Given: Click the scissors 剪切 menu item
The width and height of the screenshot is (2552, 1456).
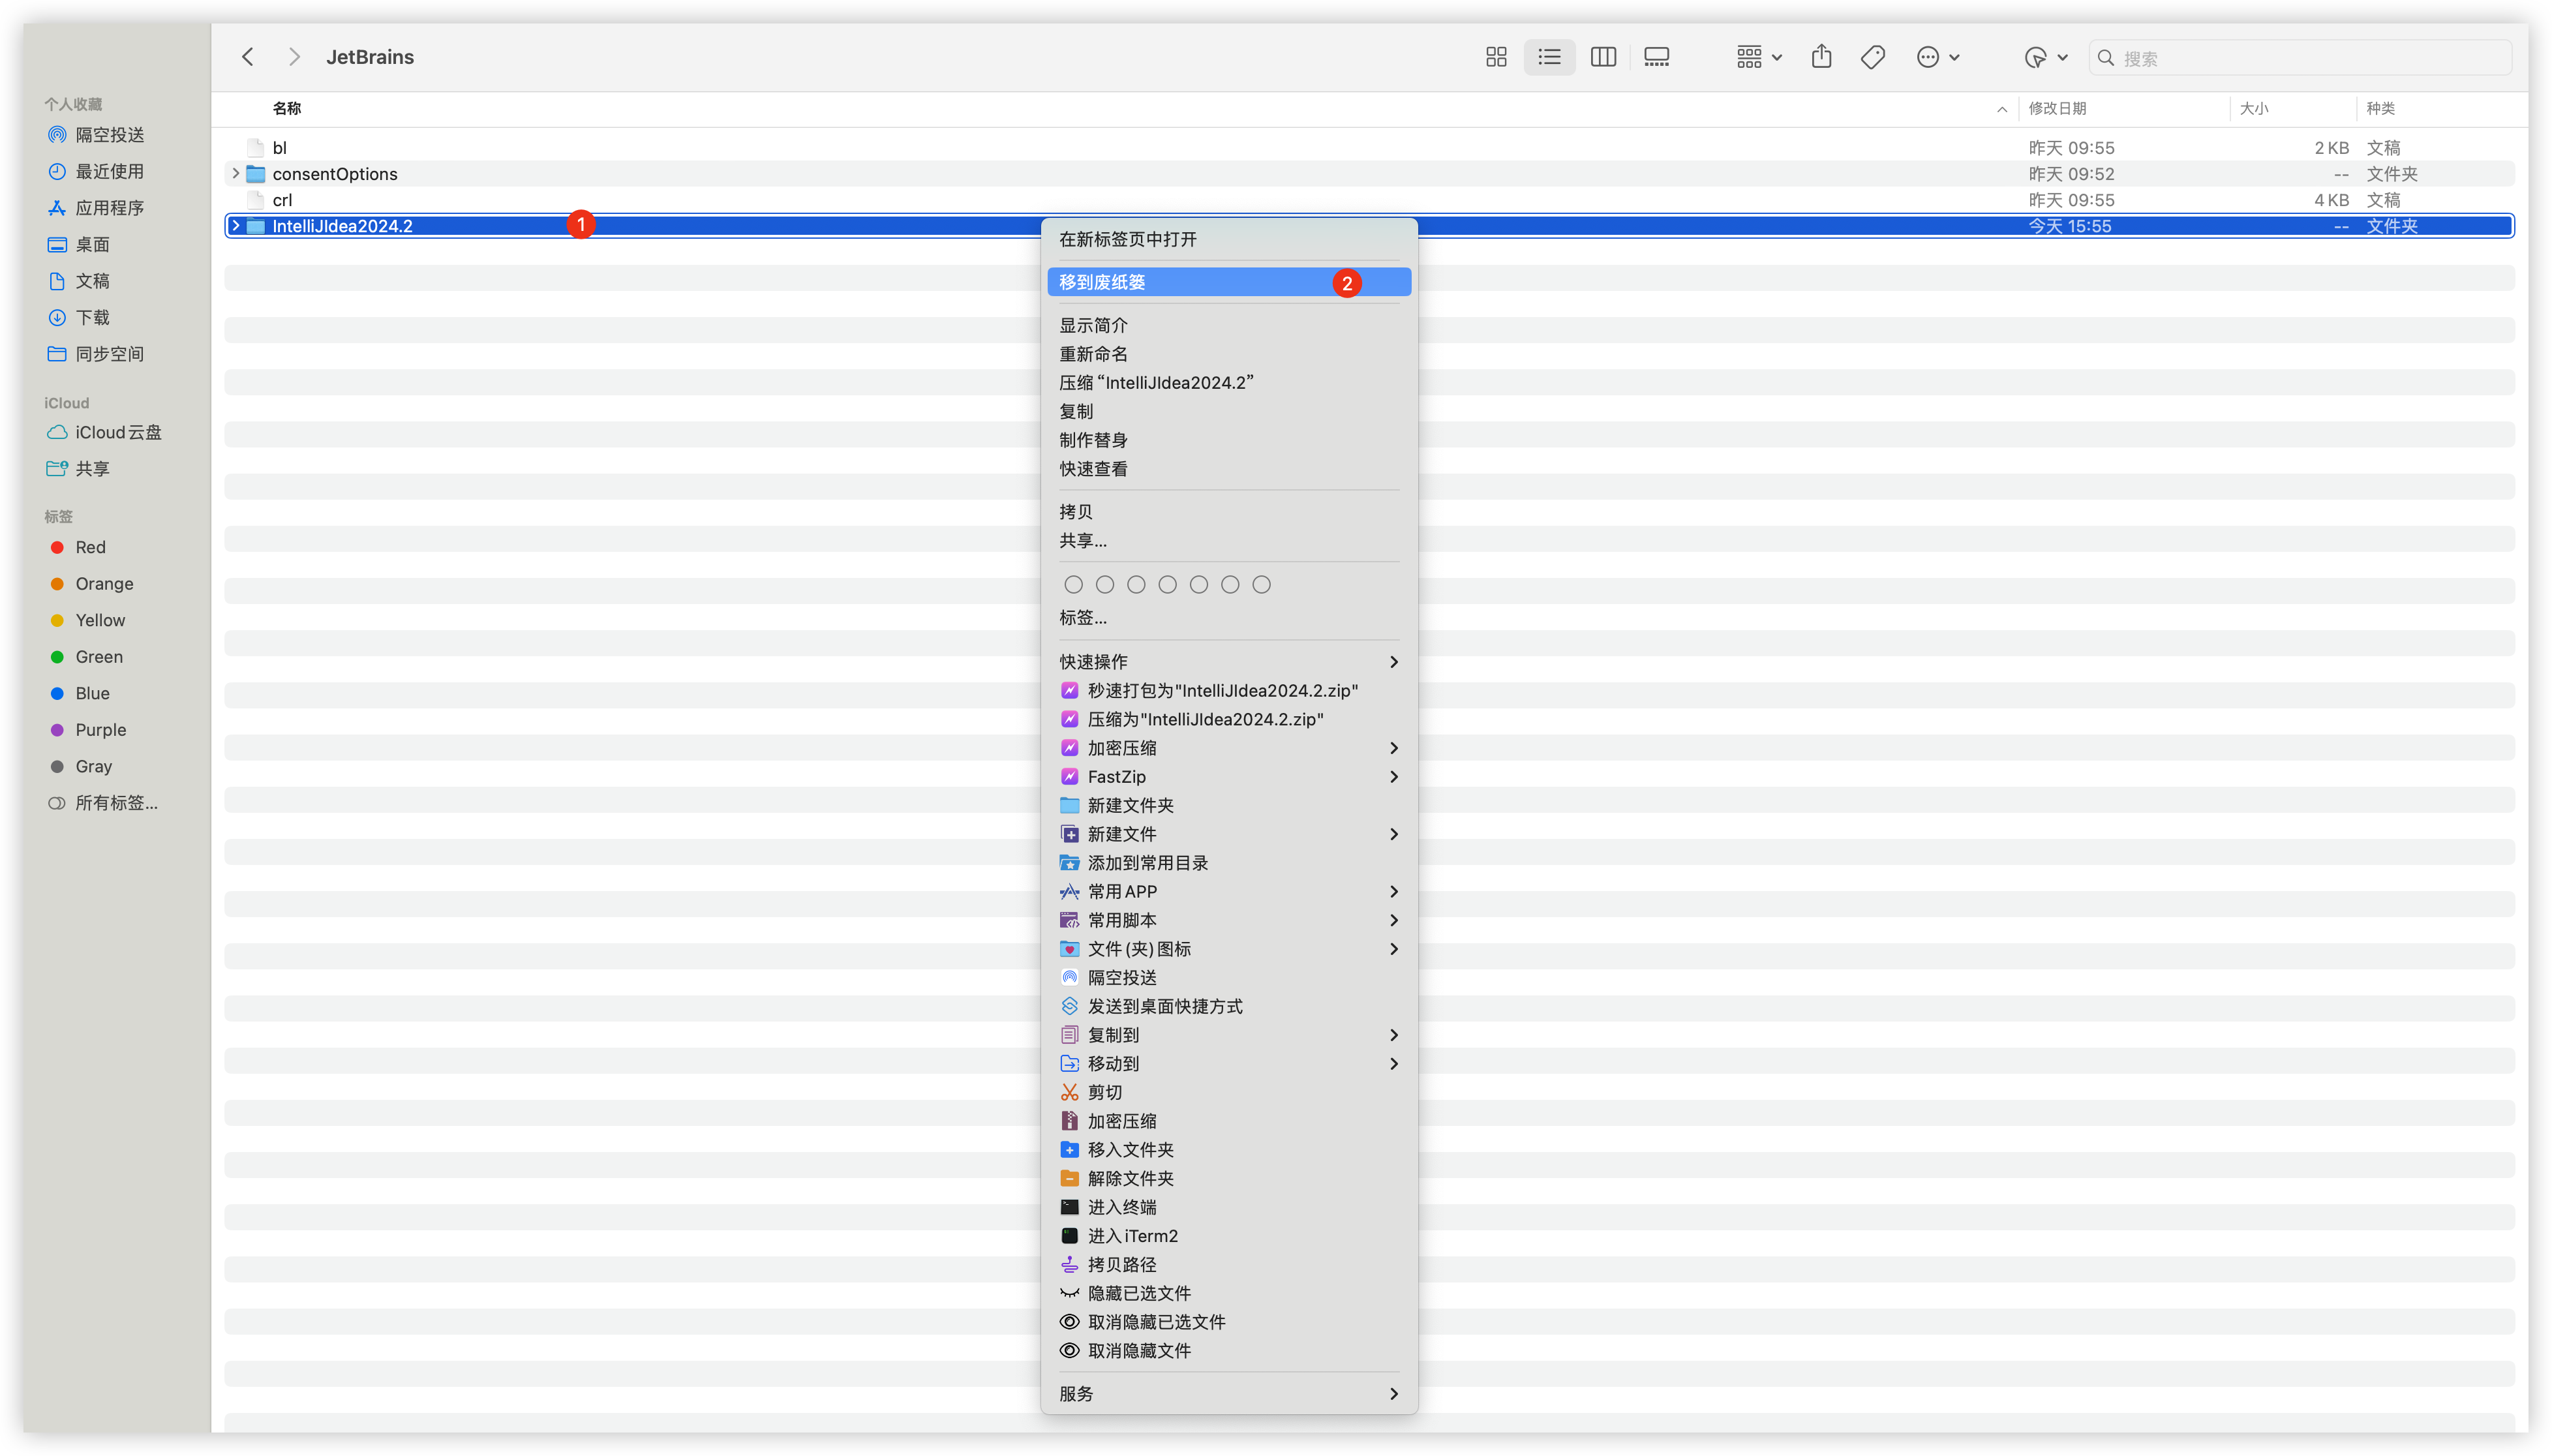Looking at the screenshot, I should (x=1105, y=1092).
